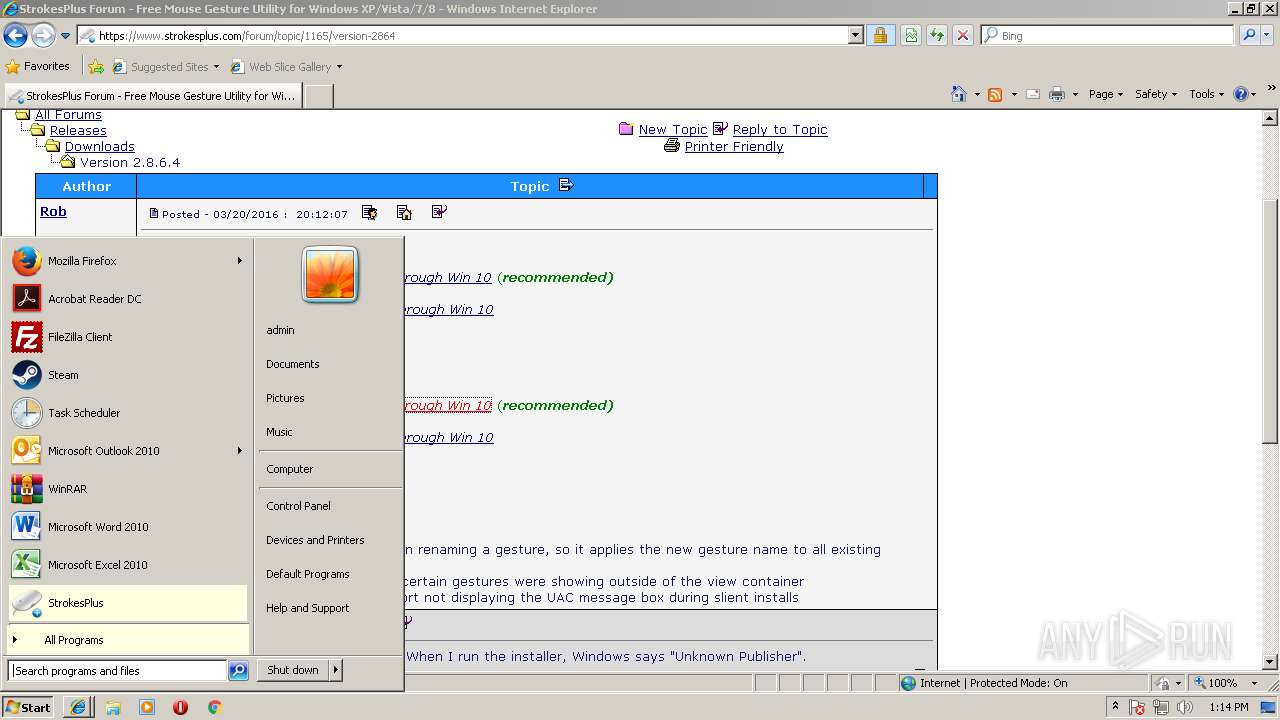Select the StrokesPlus Forum tab
This screenshot has width=1280, height=720.
click(152, 96)
